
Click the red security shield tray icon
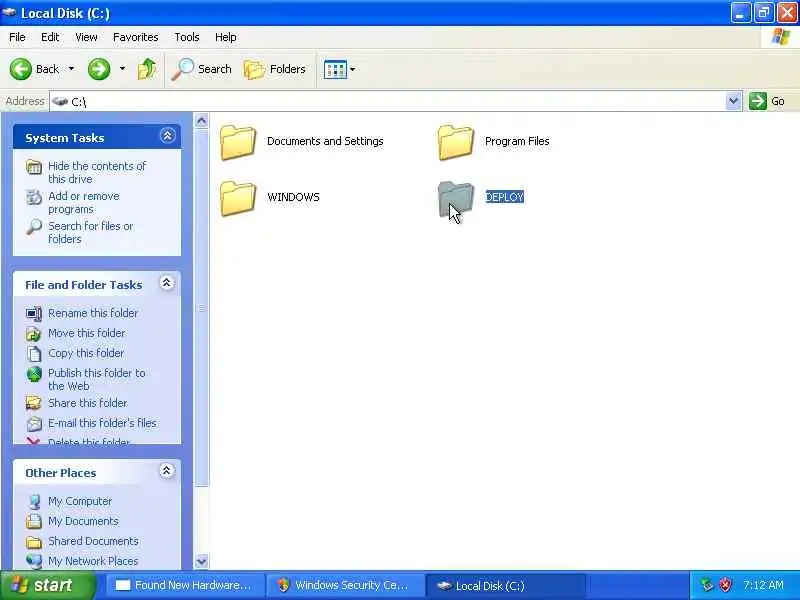coord(725,585)
